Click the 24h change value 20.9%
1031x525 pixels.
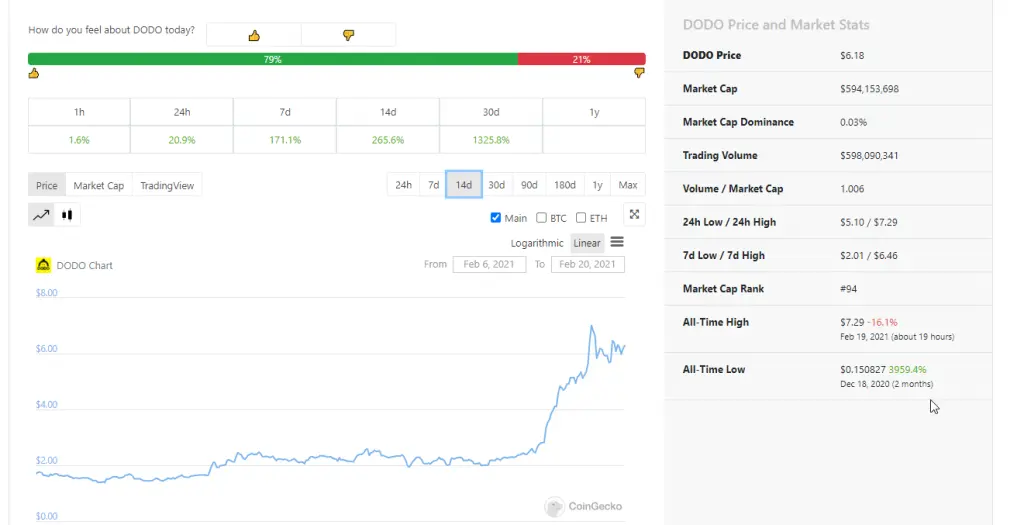(182, 140)
